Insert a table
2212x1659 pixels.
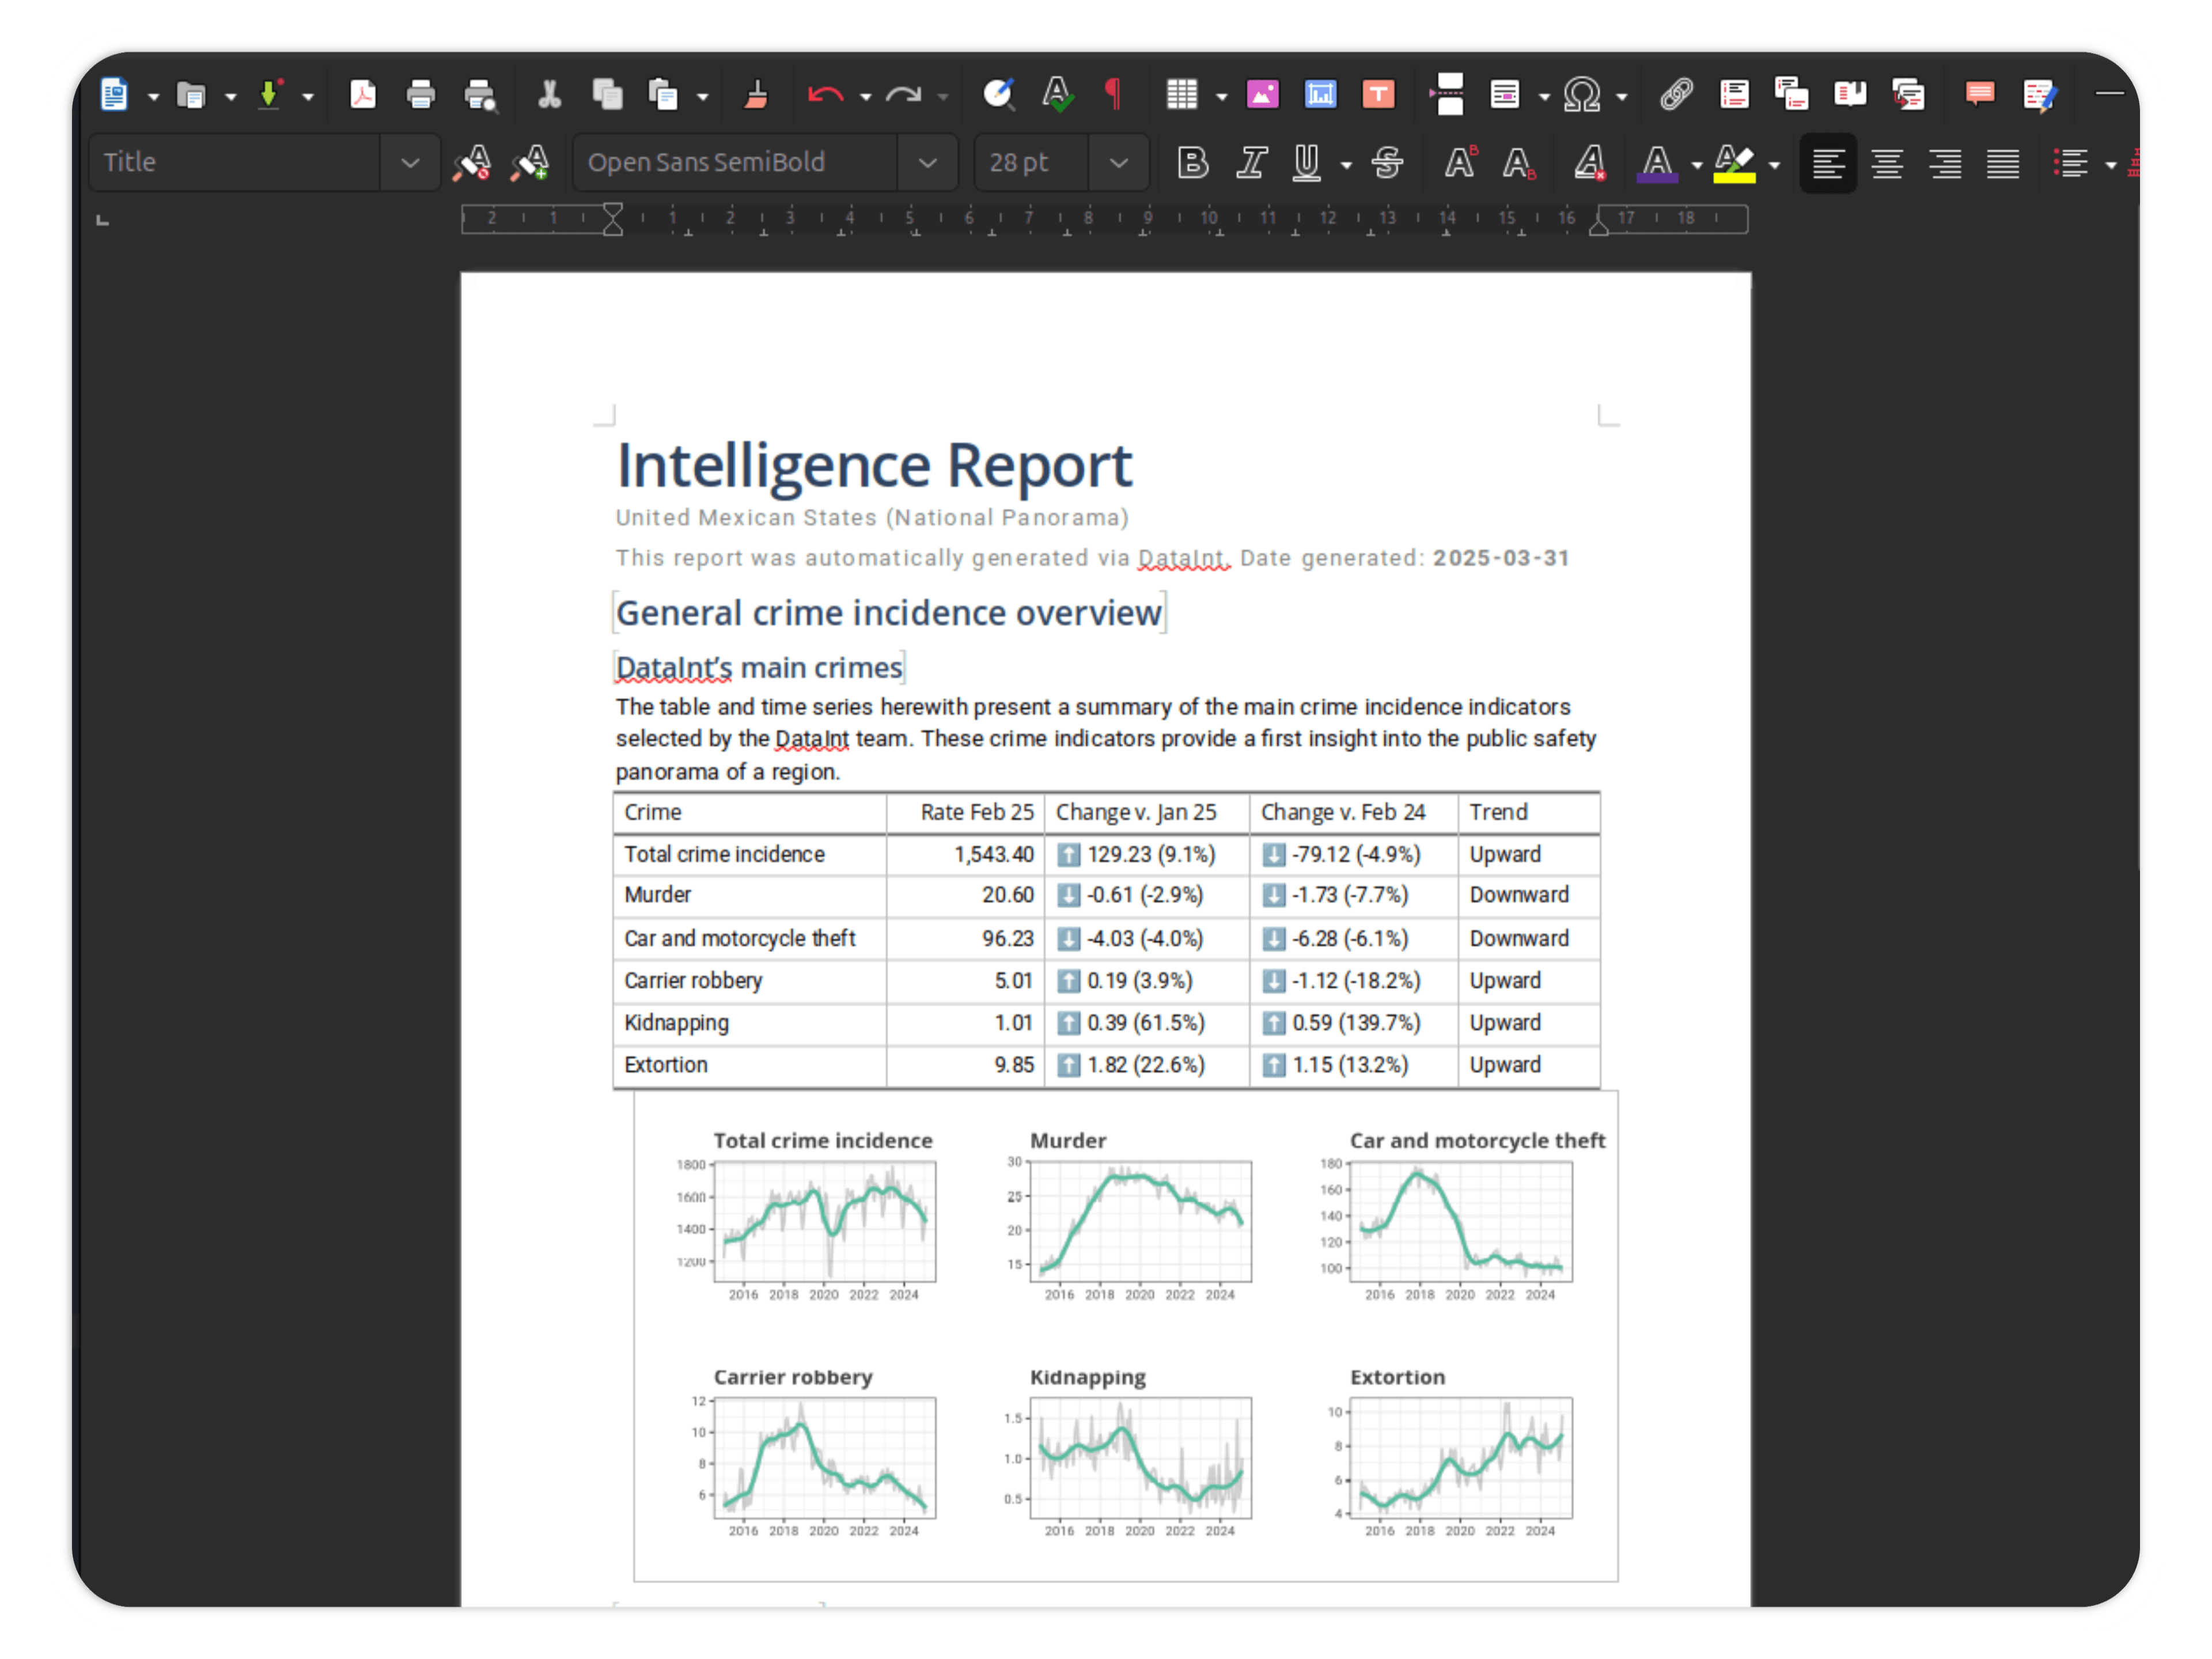point(1184,95)
